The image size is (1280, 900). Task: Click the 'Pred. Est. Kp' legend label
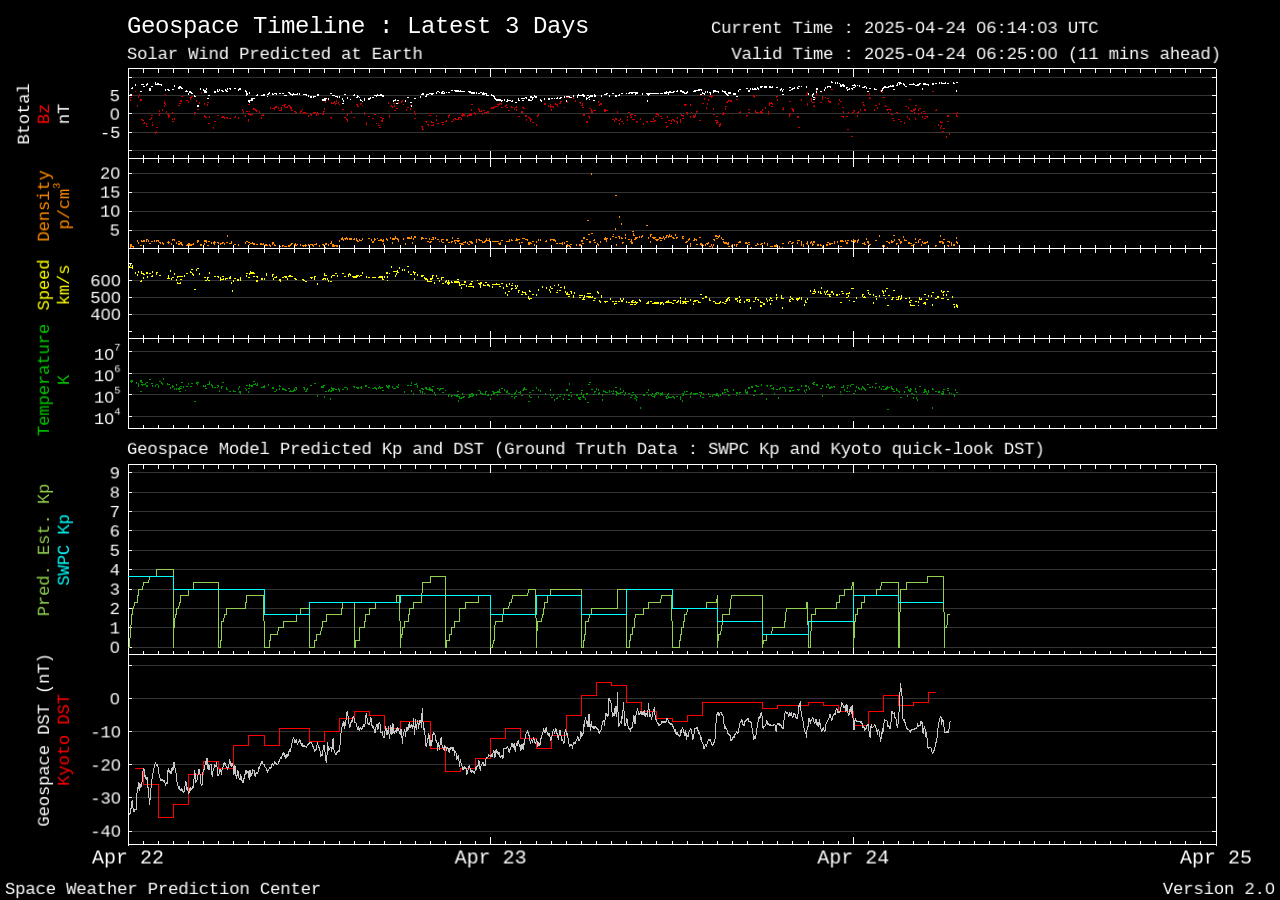(44, 550)
